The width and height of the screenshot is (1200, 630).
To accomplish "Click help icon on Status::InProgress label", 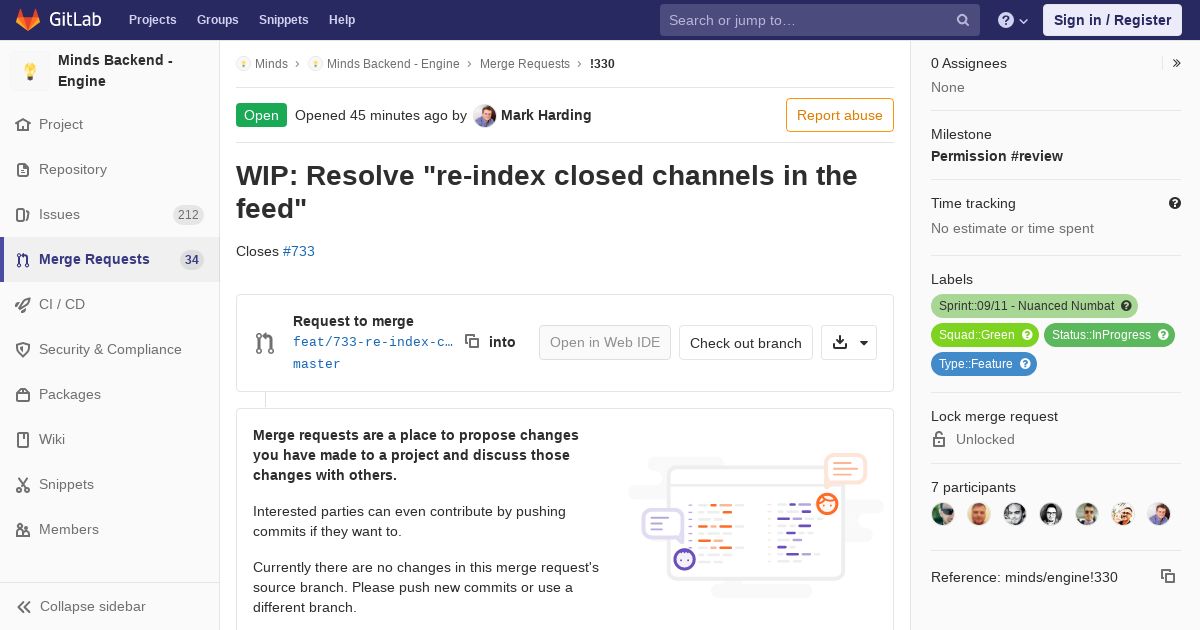I will (x=1163, y=335).
